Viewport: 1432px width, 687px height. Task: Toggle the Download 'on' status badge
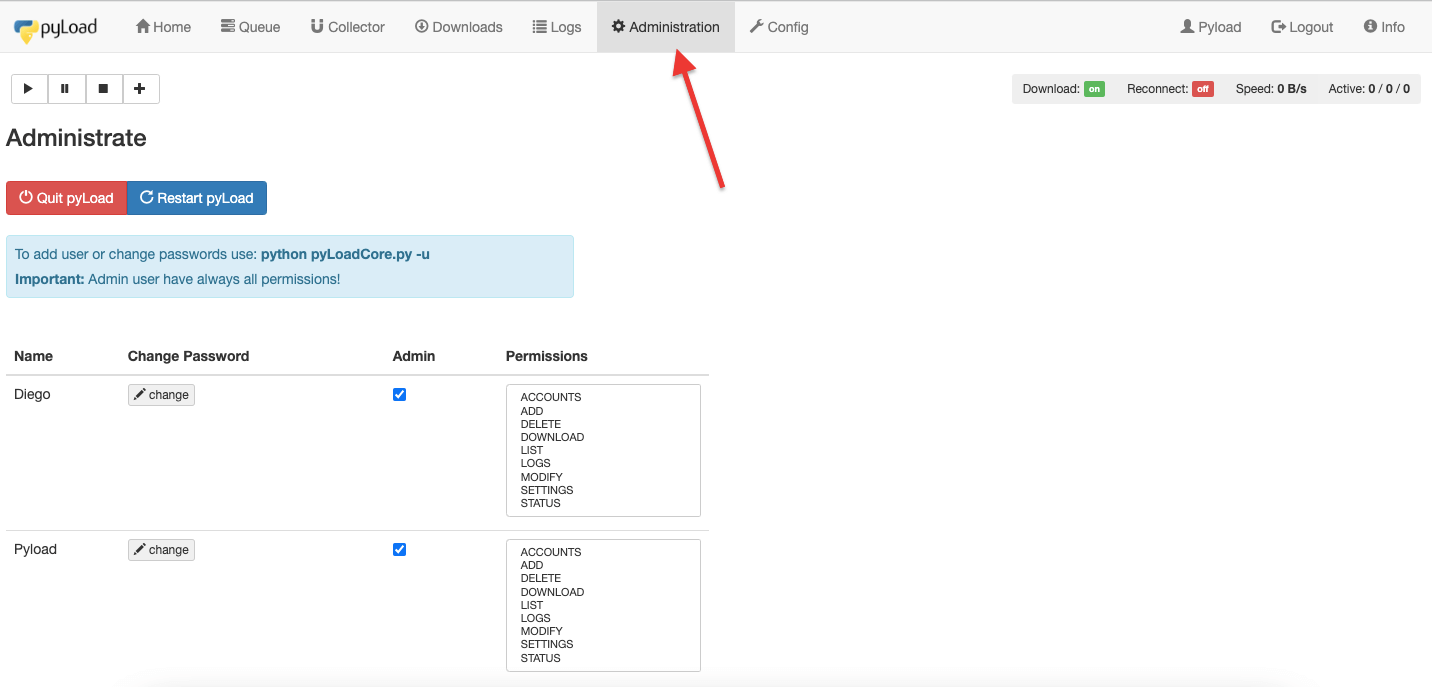coord(1095,89)
